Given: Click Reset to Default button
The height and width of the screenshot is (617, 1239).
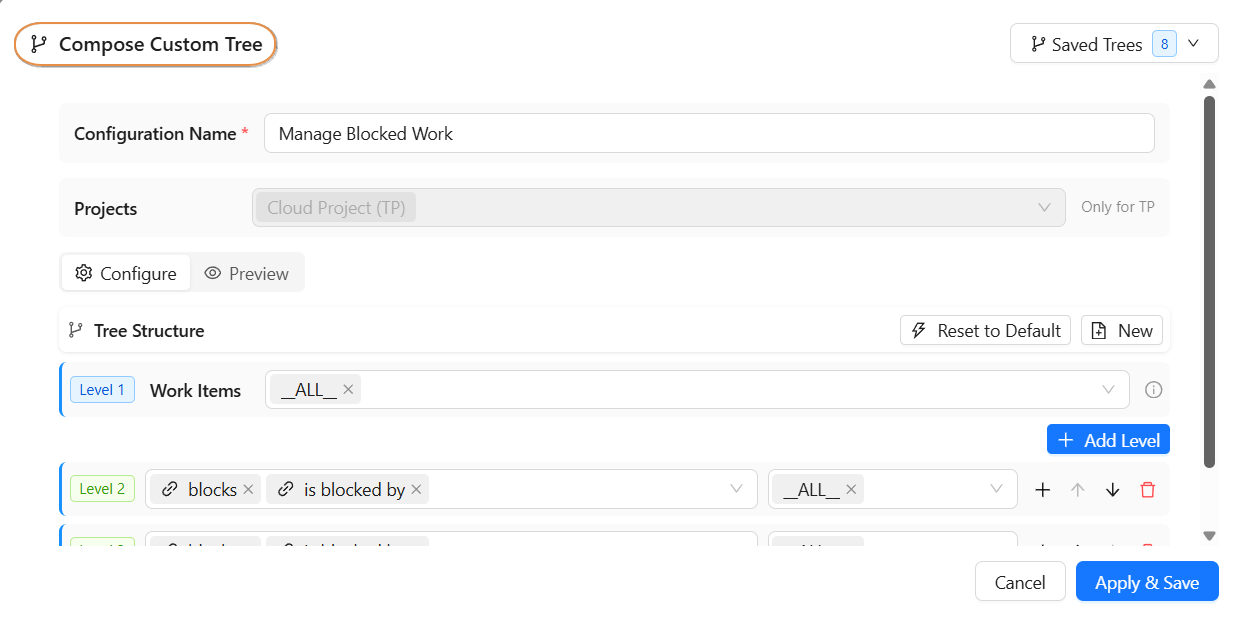Looking at the screenshot, I should tap(985, 331).
